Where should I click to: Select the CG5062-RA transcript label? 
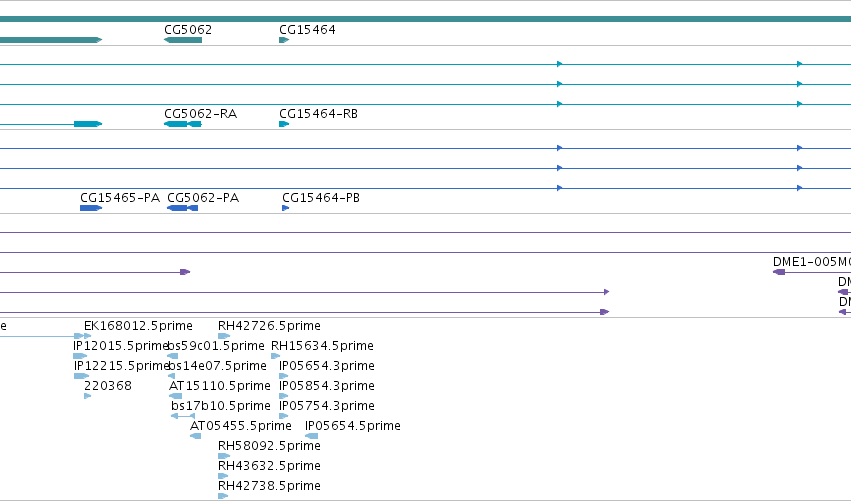[x=200, y=114]
